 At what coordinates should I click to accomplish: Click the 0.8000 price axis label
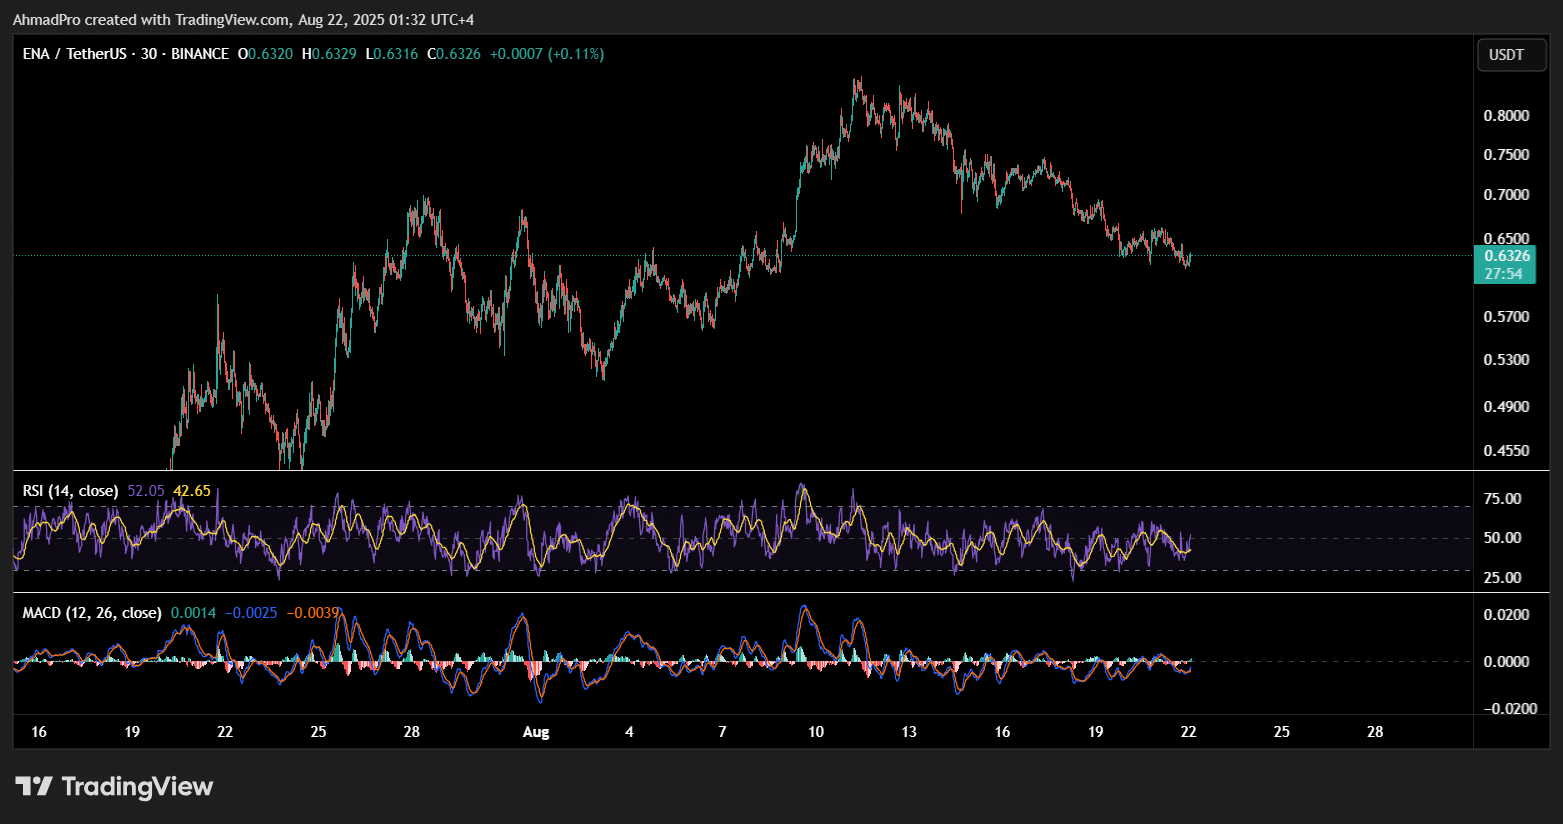pyautogui.click(x=1506, y=116)
